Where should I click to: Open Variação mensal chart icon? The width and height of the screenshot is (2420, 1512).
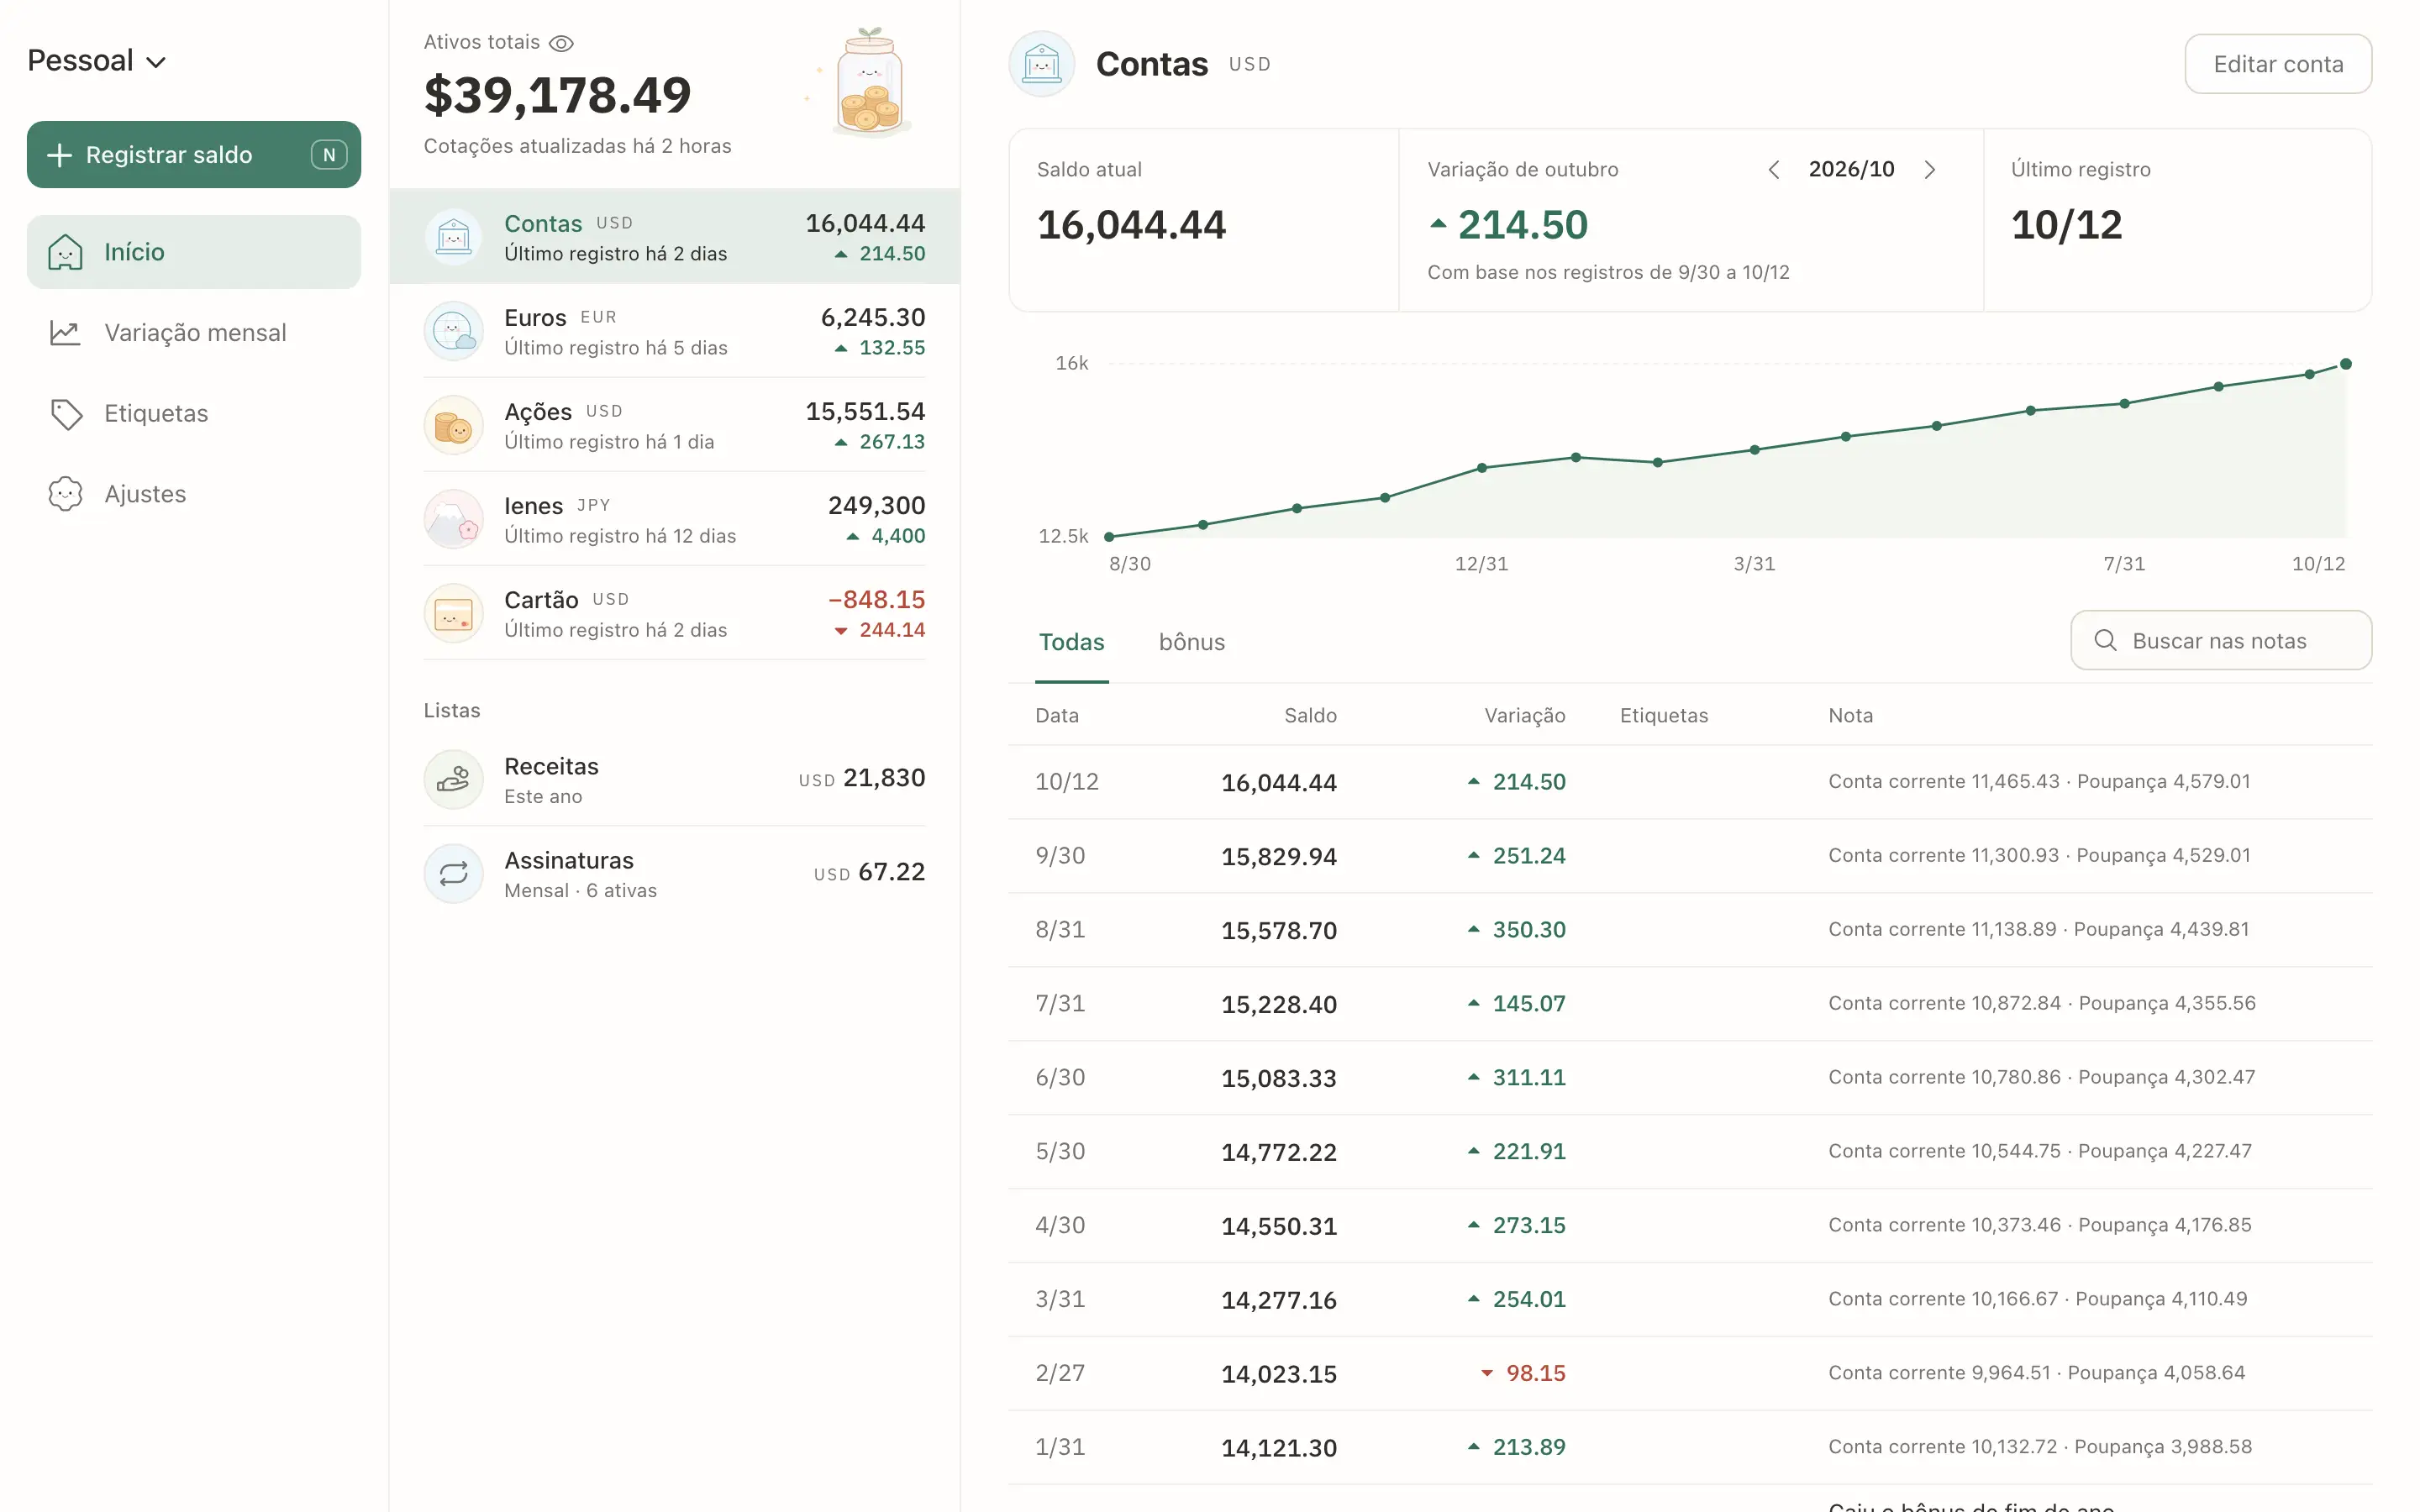pos(66,333)
